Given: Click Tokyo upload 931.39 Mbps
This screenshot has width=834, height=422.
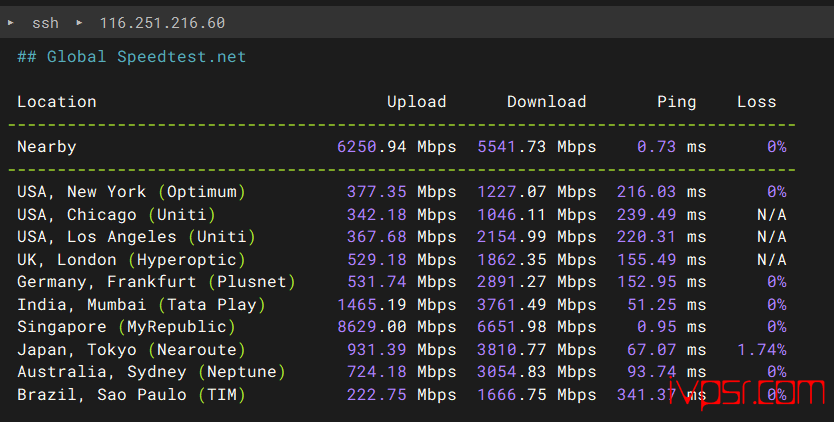Looking at the screenshot, I should (402, 350).
